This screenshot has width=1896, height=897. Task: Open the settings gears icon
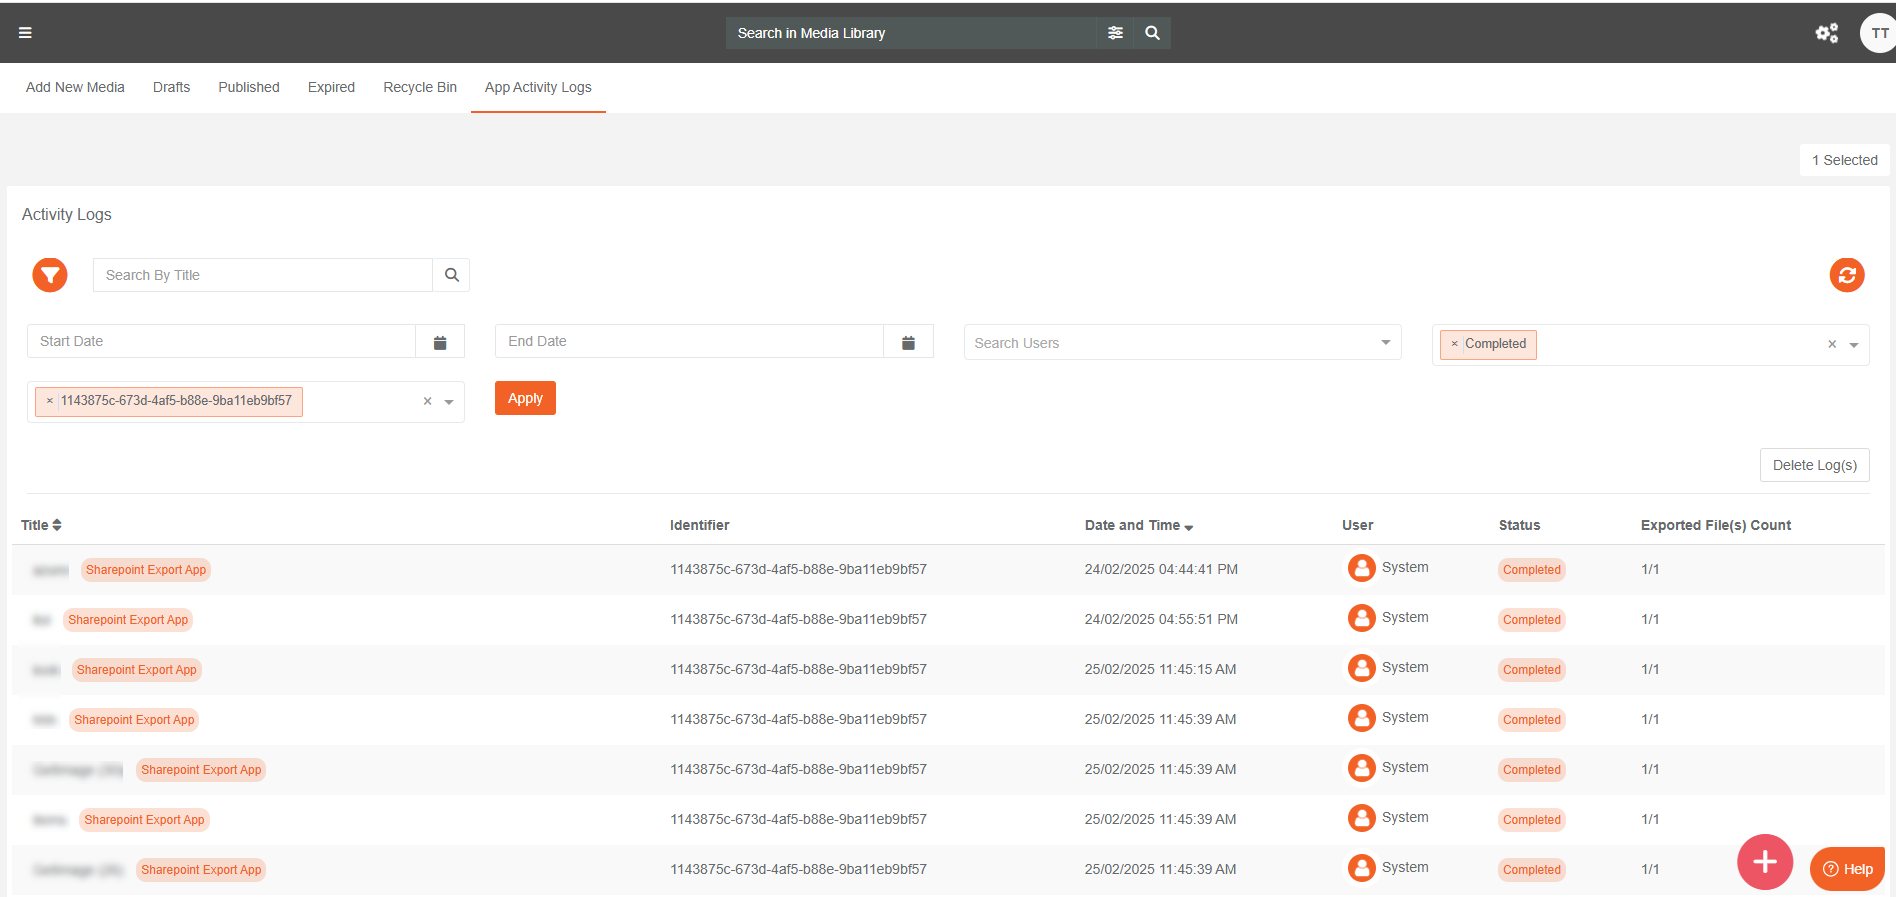click(x=1826, y=33)
